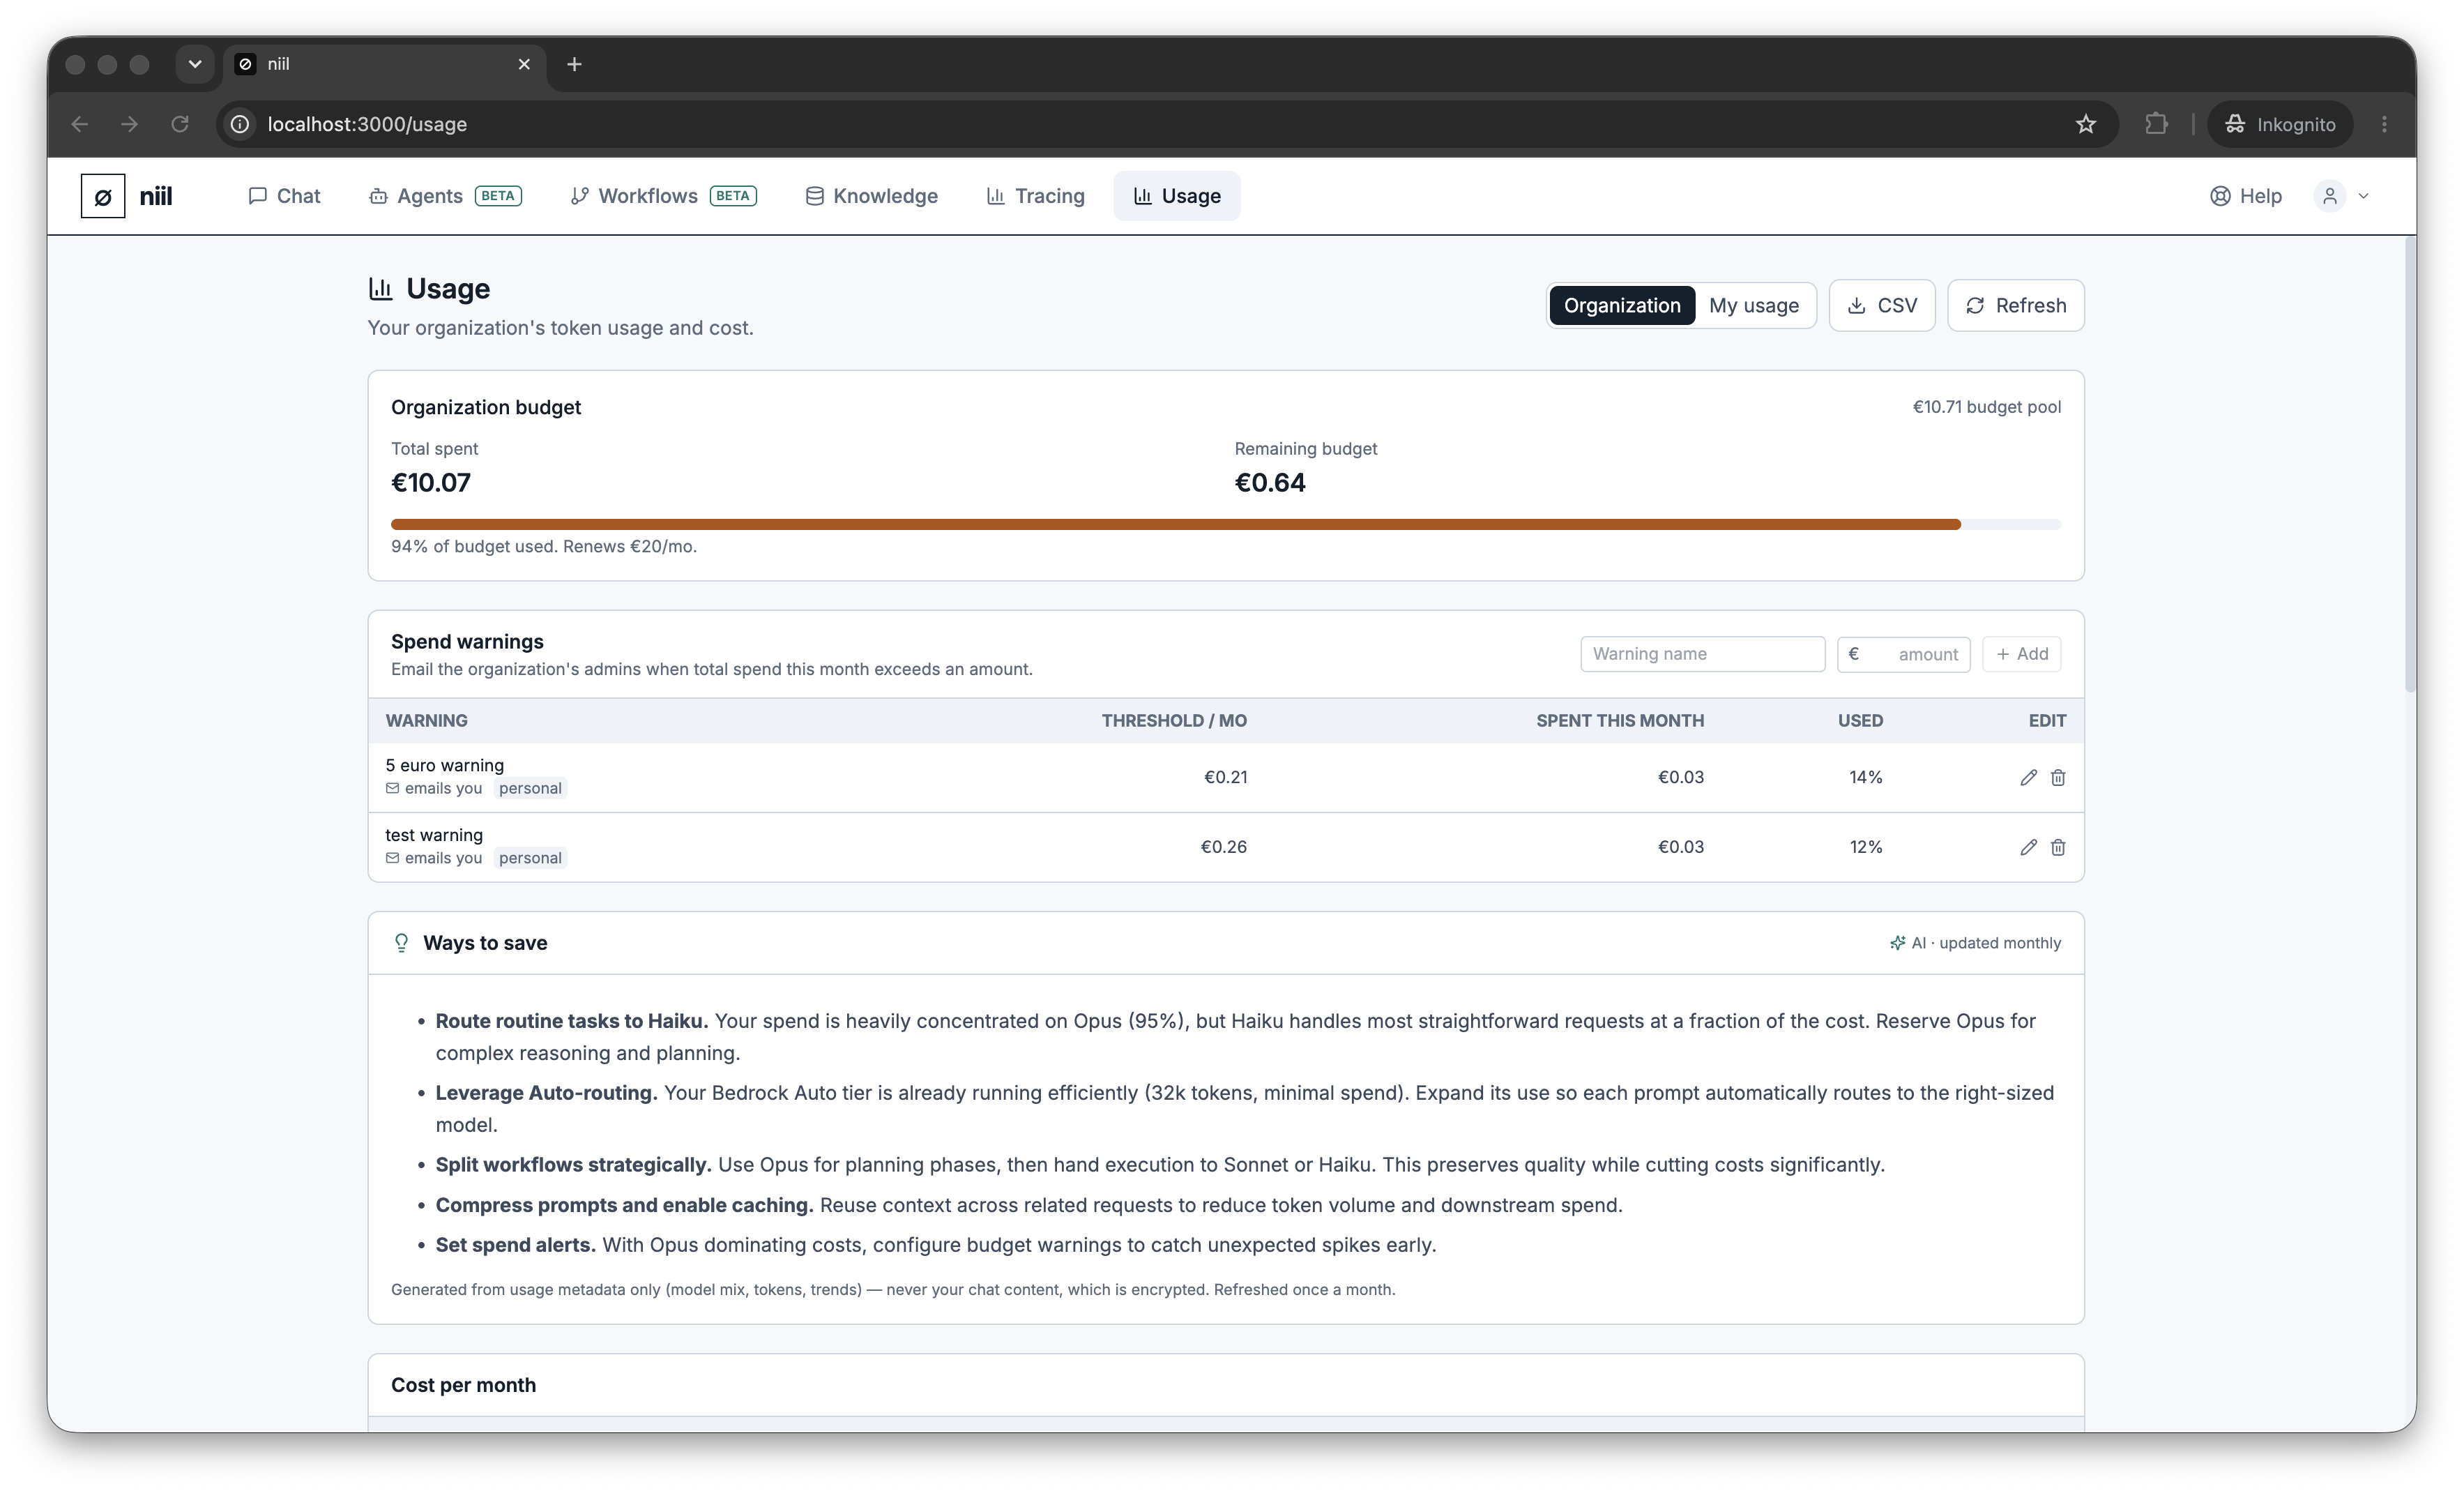Click the personal tag on test warning
2464x1491 pixels.
click(x=530, y=858)
